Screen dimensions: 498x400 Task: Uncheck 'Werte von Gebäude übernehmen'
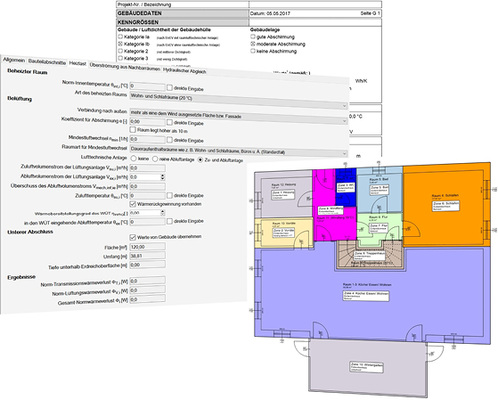click(x=133, y=237)
